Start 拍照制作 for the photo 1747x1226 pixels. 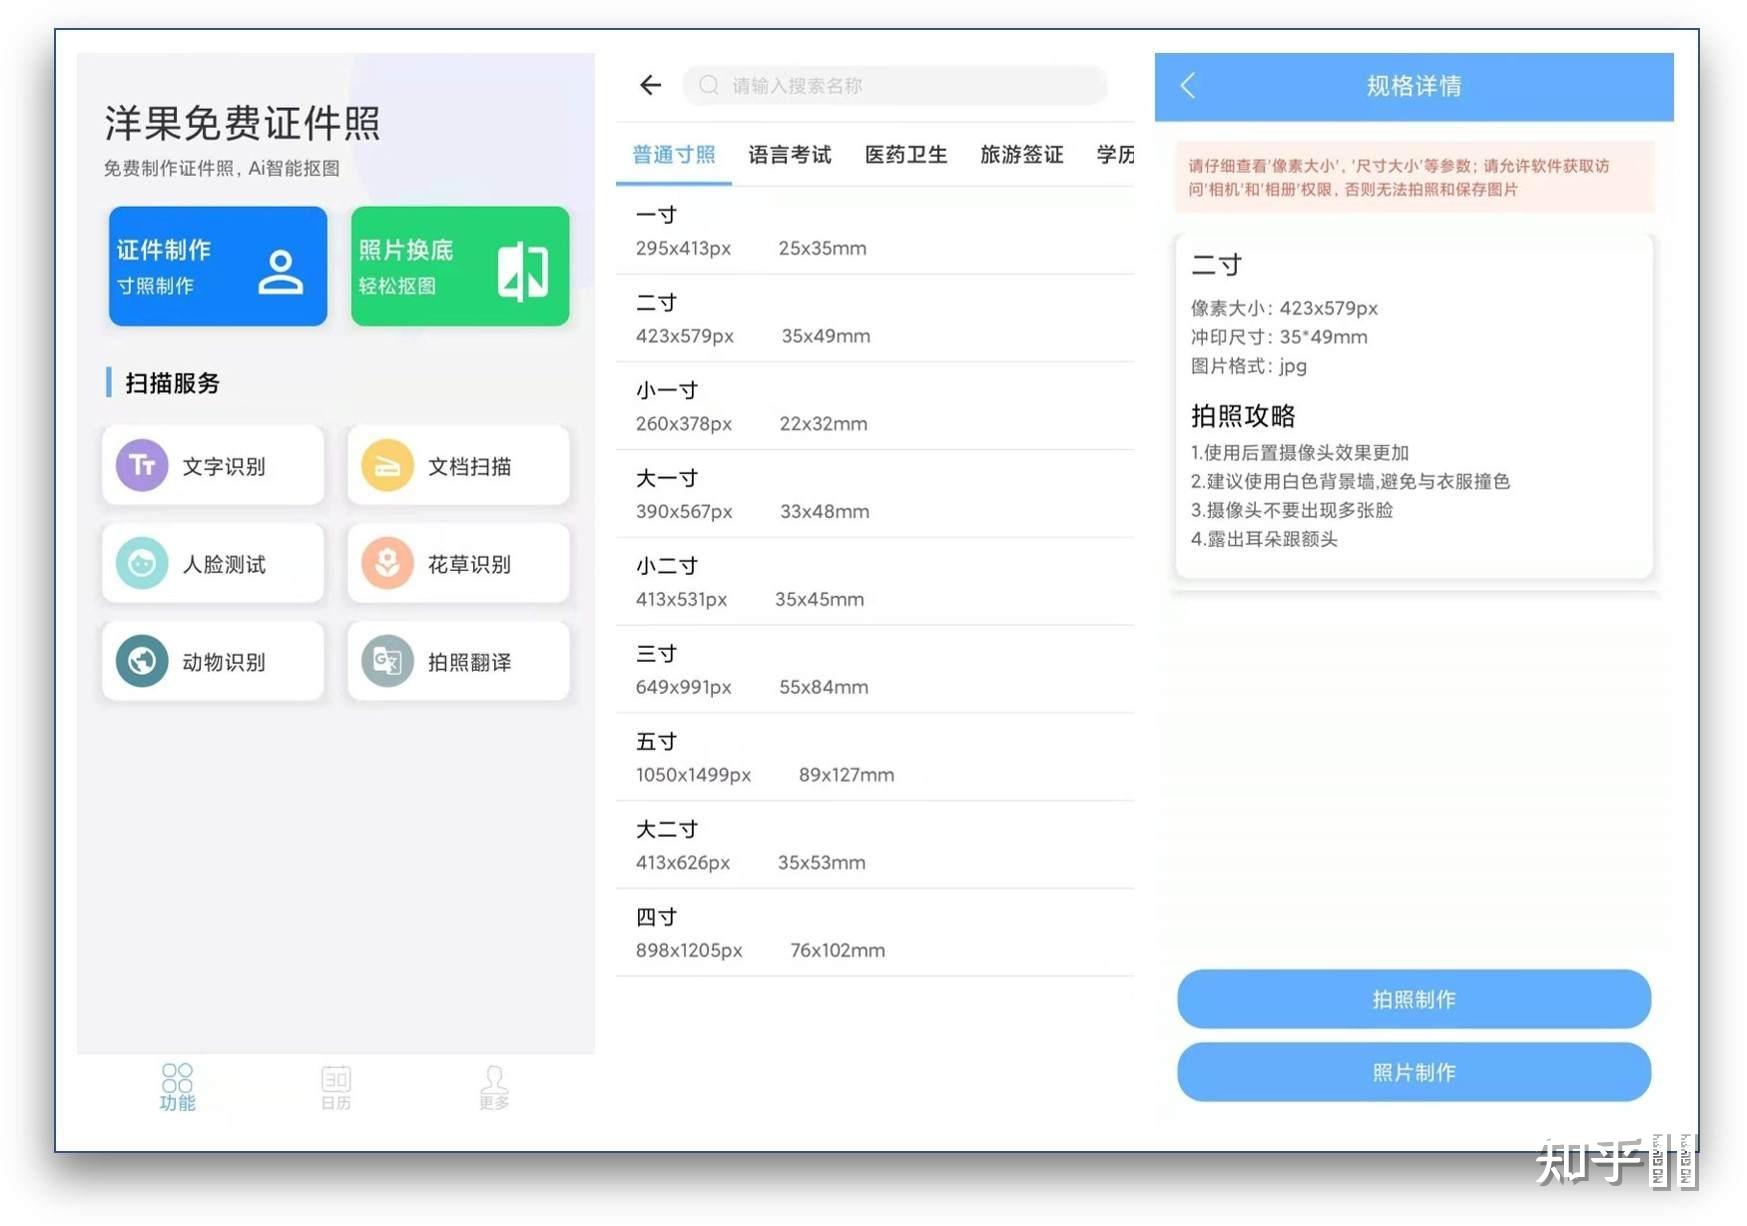[1414, 999]
